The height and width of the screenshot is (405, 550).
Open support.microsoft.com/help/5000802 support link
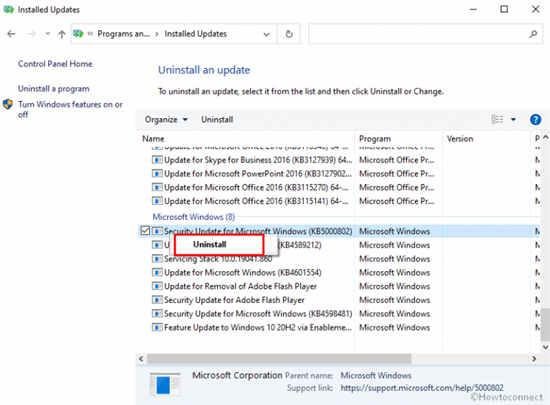422,388
